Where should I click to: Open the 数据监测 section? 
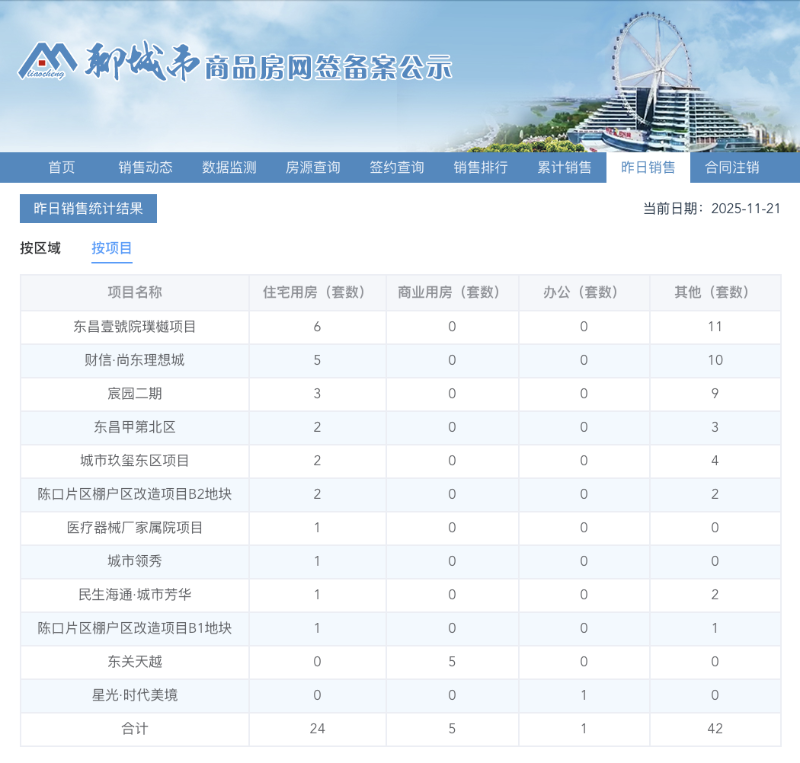229,167
